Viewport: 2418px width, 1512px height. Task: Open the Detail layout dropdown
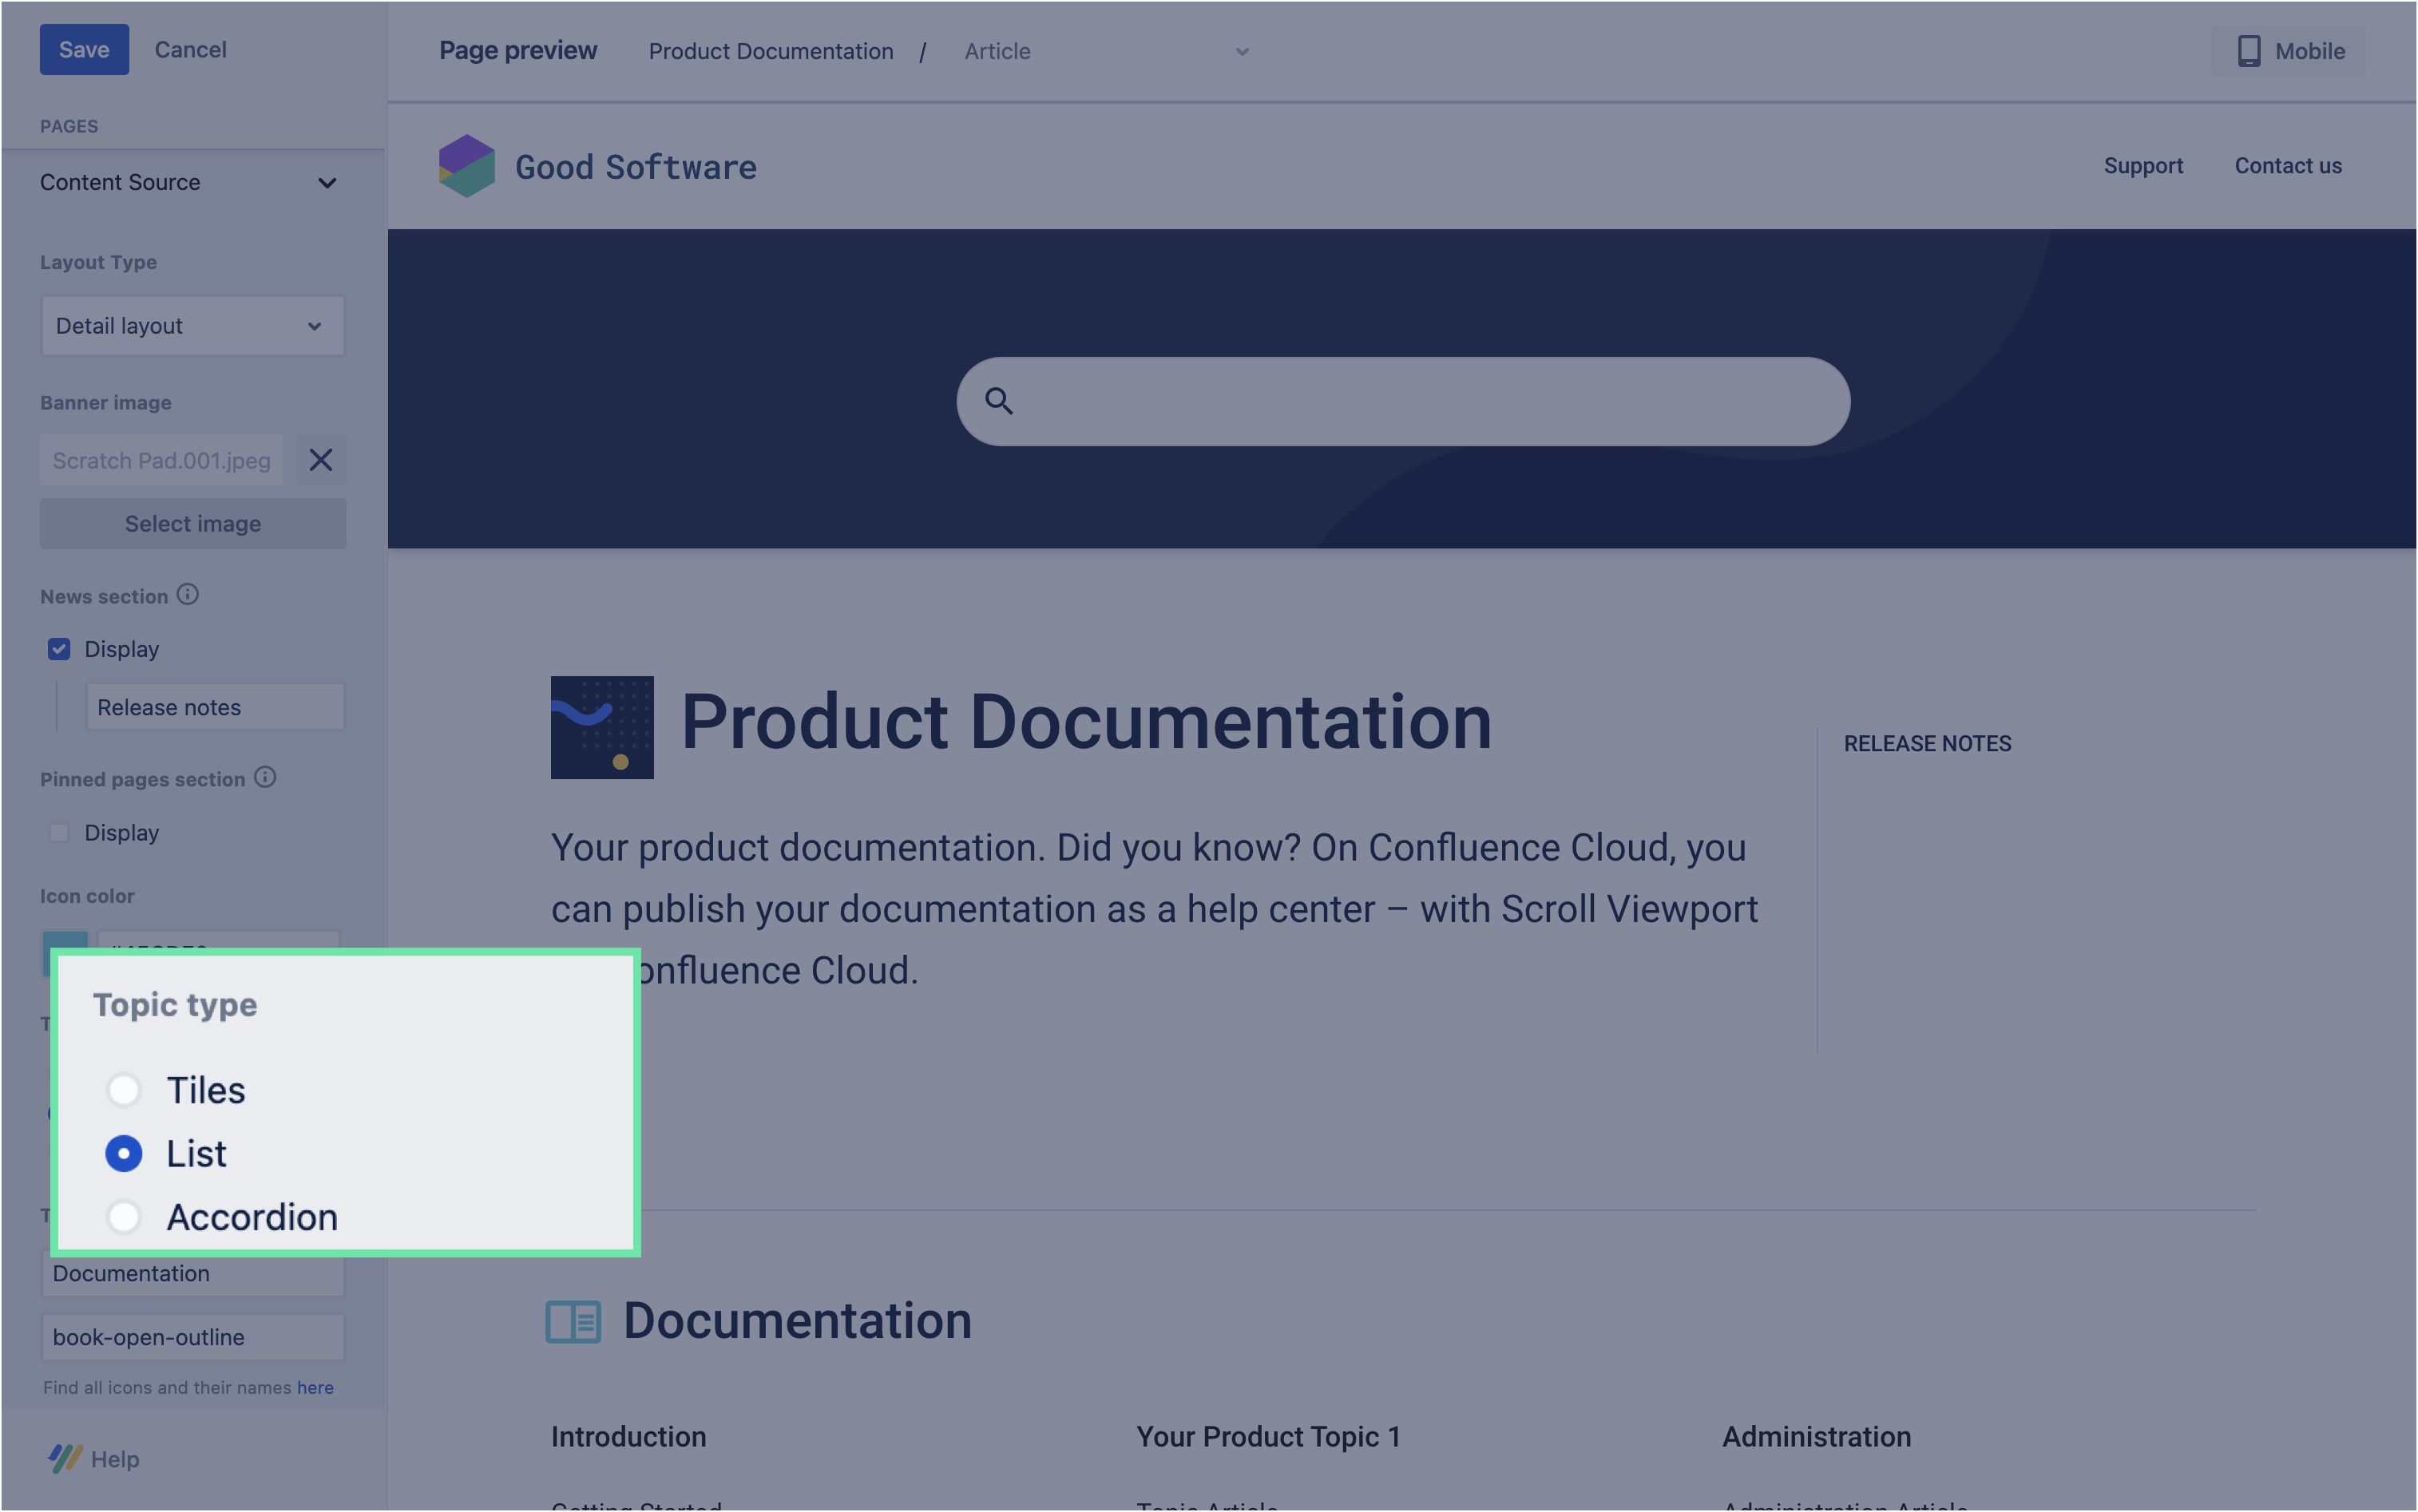pos(192,326)
